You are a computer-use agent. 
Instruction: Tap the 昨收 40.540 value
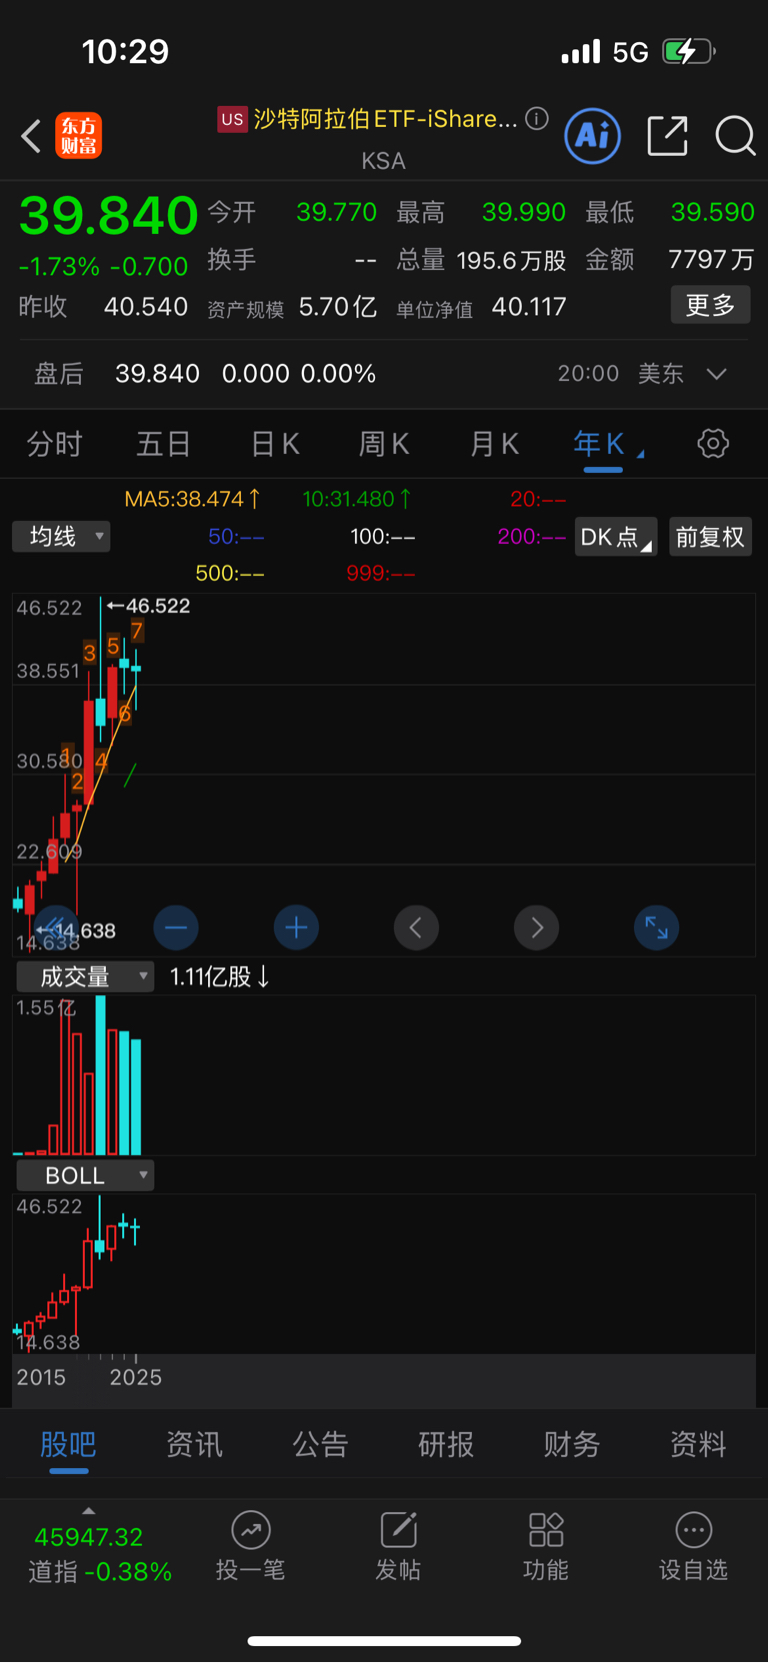[x=104, y=306]
